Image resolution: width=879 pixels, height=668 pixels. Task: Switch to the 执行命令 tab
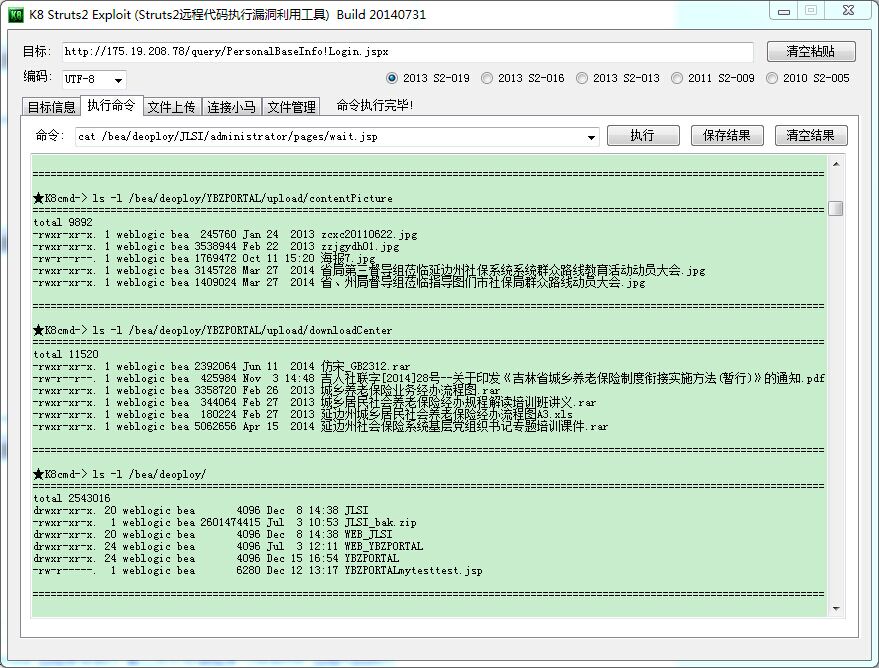pos(112,105)
